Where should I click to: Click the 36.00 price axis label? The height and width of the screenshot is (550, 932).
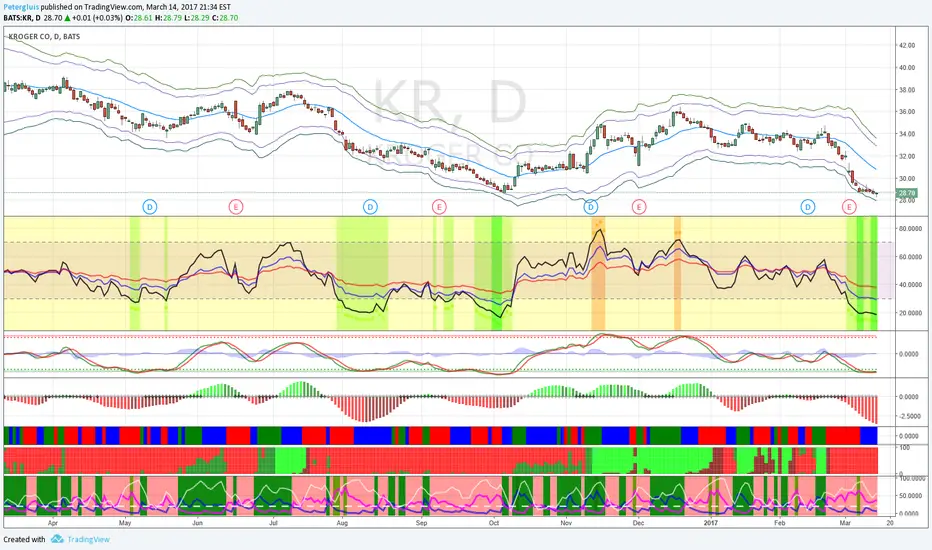click(907, 112)
